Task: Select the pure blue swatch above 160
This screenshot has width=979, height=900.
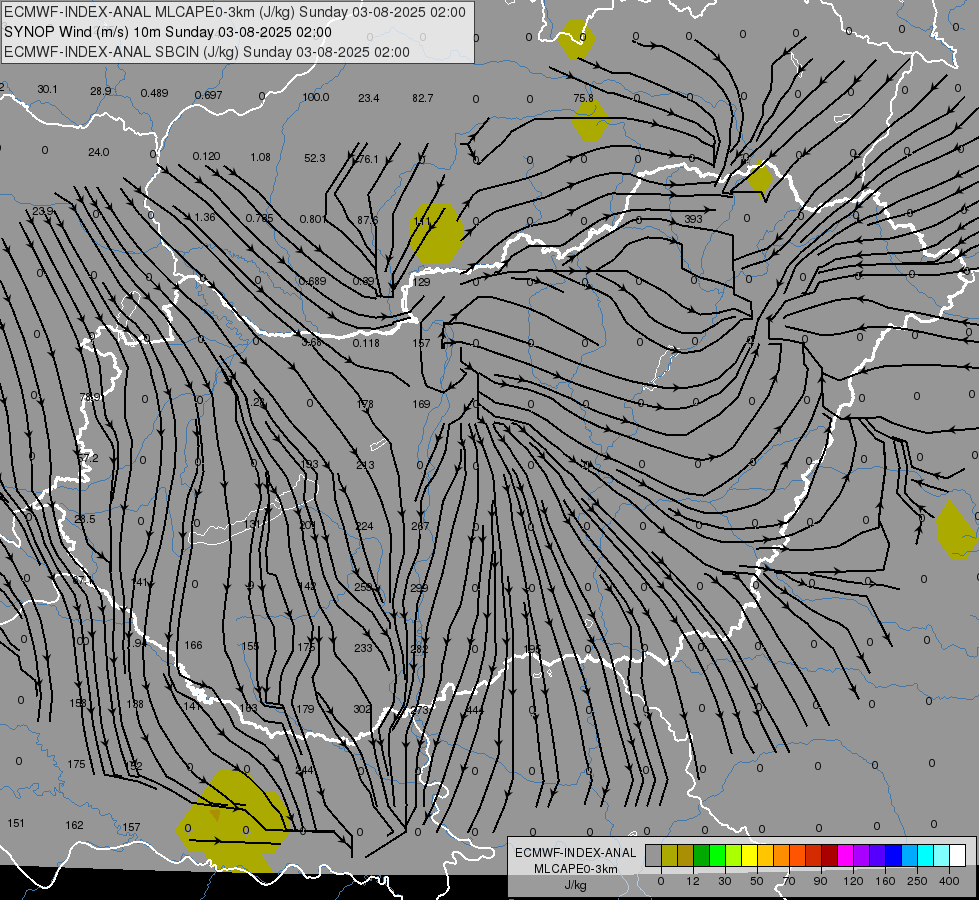Action: [893, 855]
